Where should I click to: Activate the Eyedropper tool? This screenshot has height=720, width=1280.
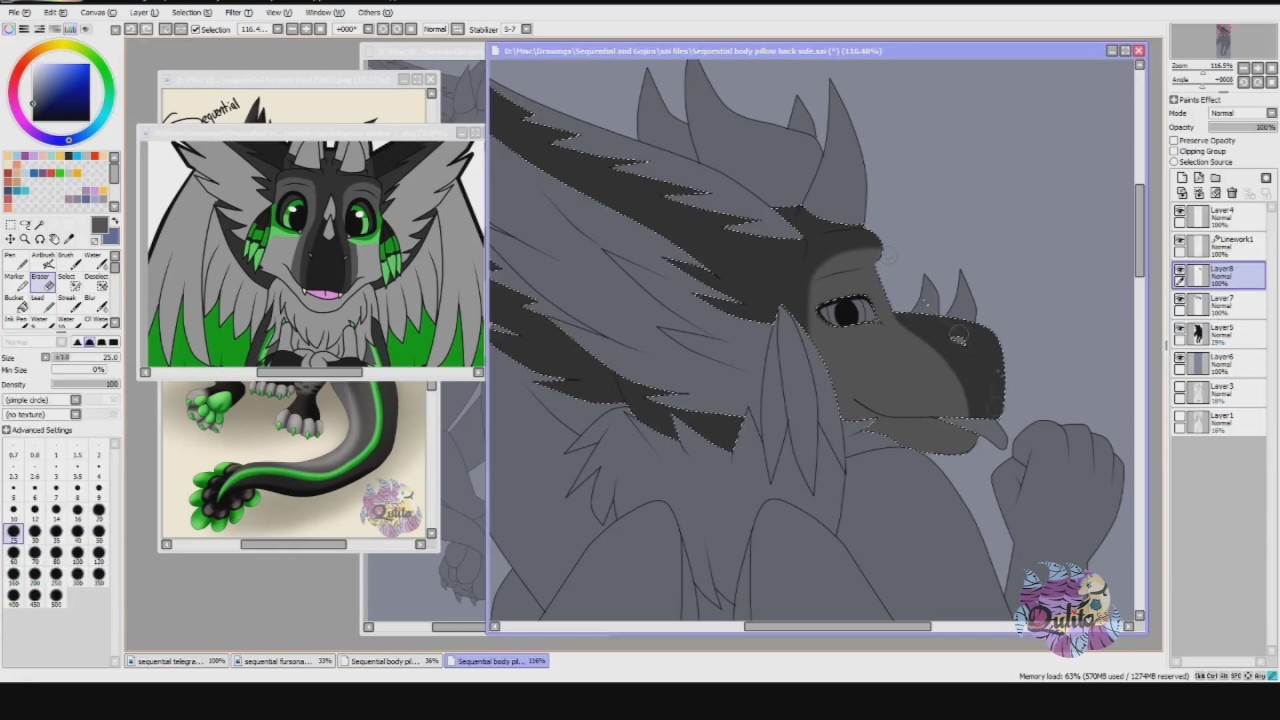click(x=69, y=239)
